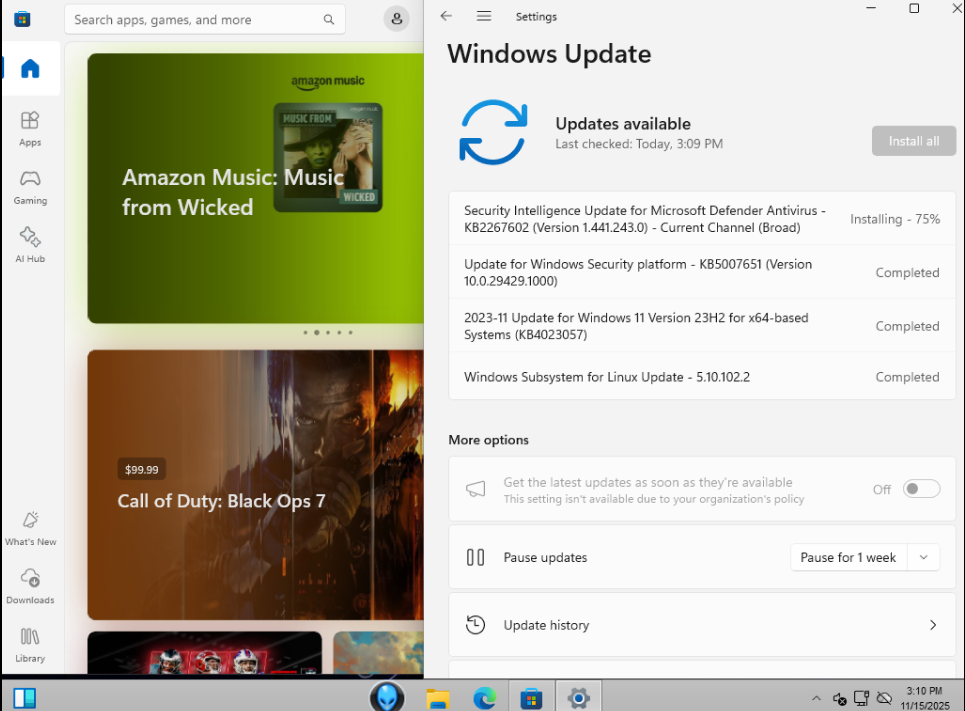Click the More options heading

488,440
